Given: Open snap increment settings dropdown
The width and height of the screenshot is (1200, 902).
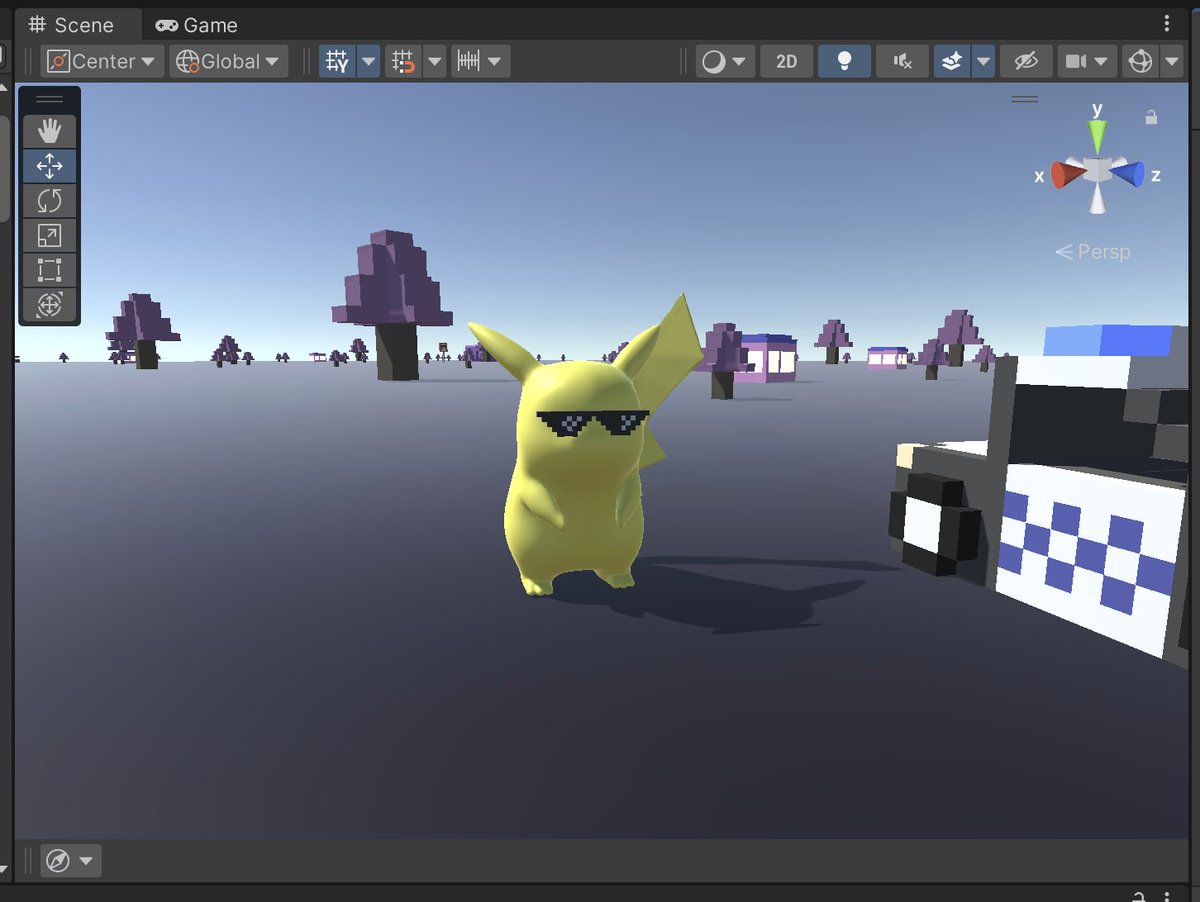Looking at the screenshot, I should 481,61.
